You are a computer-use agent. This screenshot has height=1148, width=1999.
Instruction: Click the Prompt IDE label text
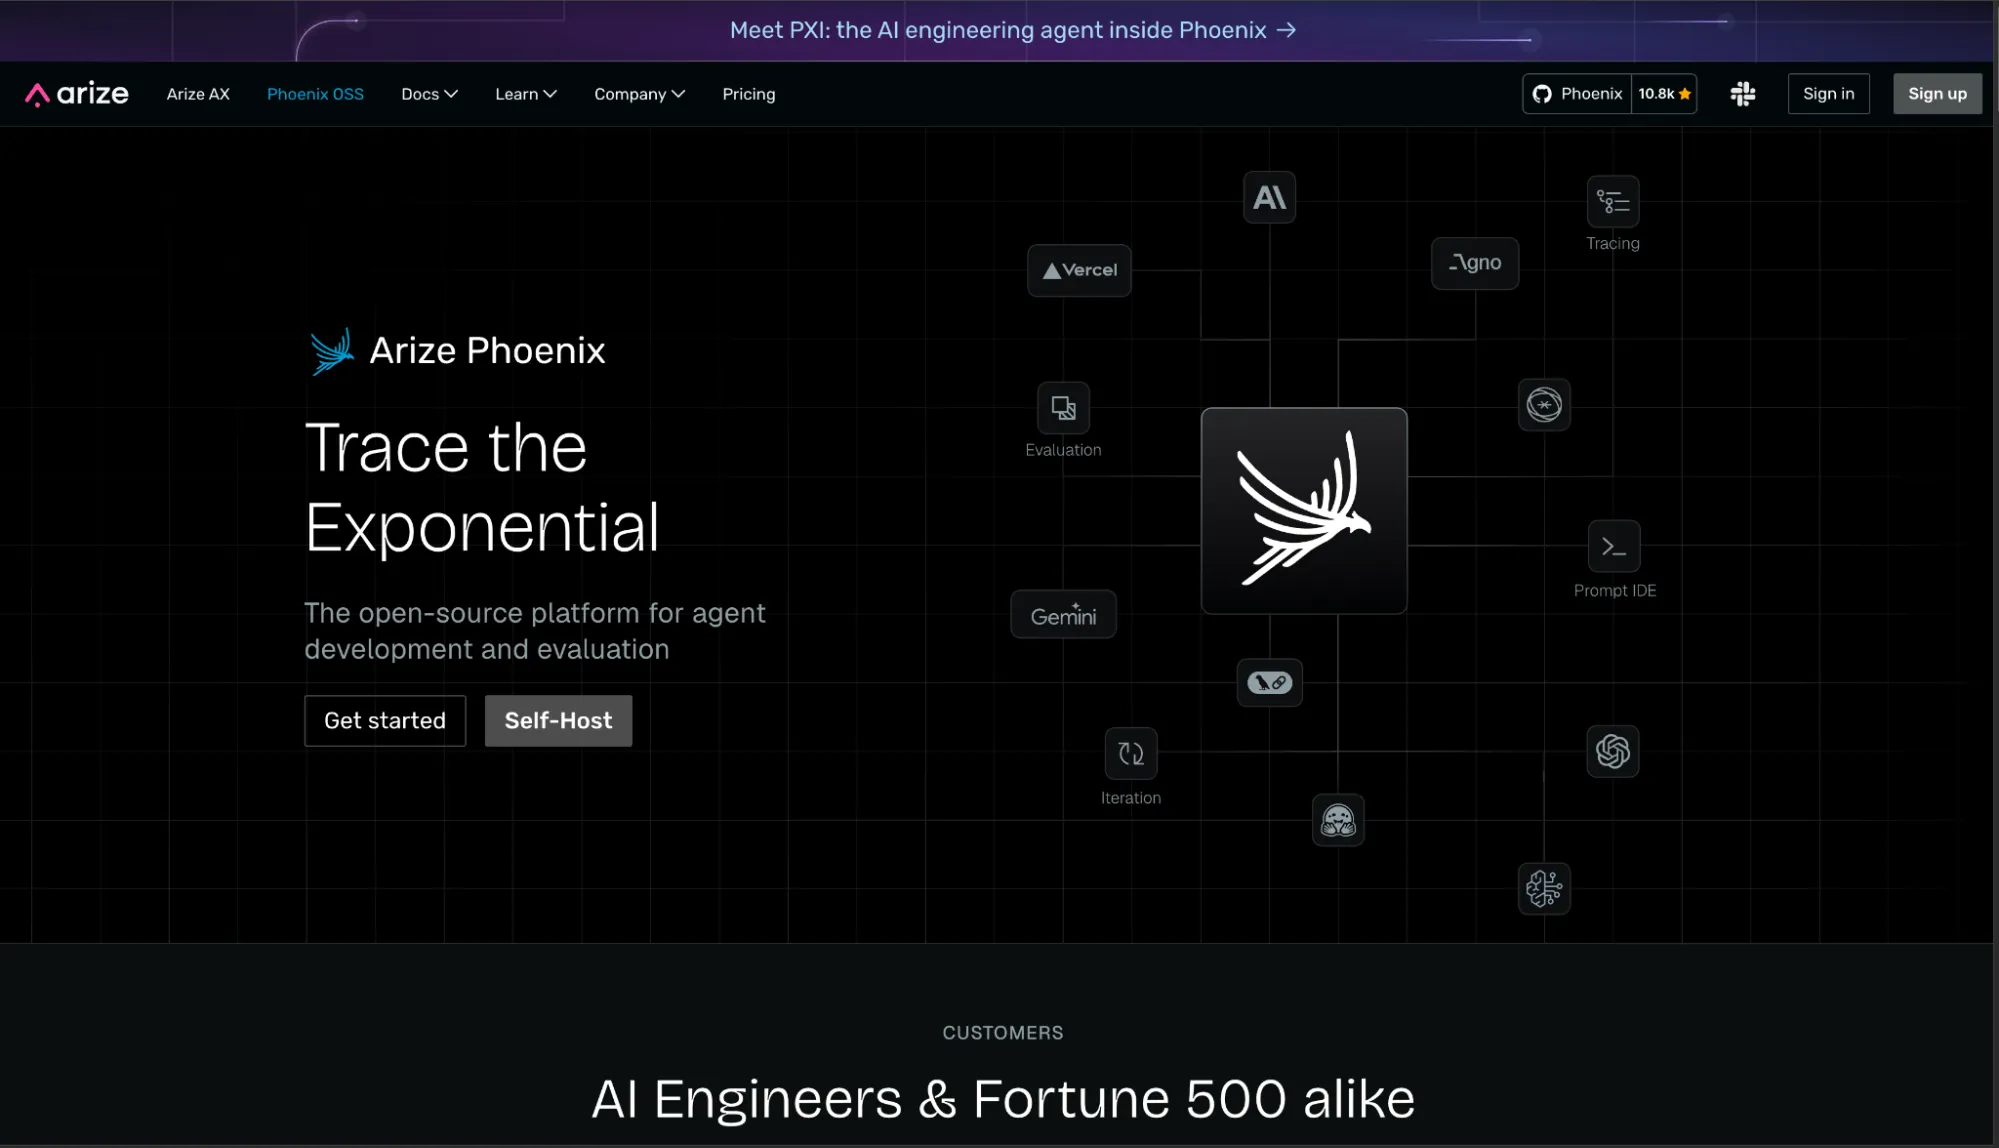point(1615,591)
